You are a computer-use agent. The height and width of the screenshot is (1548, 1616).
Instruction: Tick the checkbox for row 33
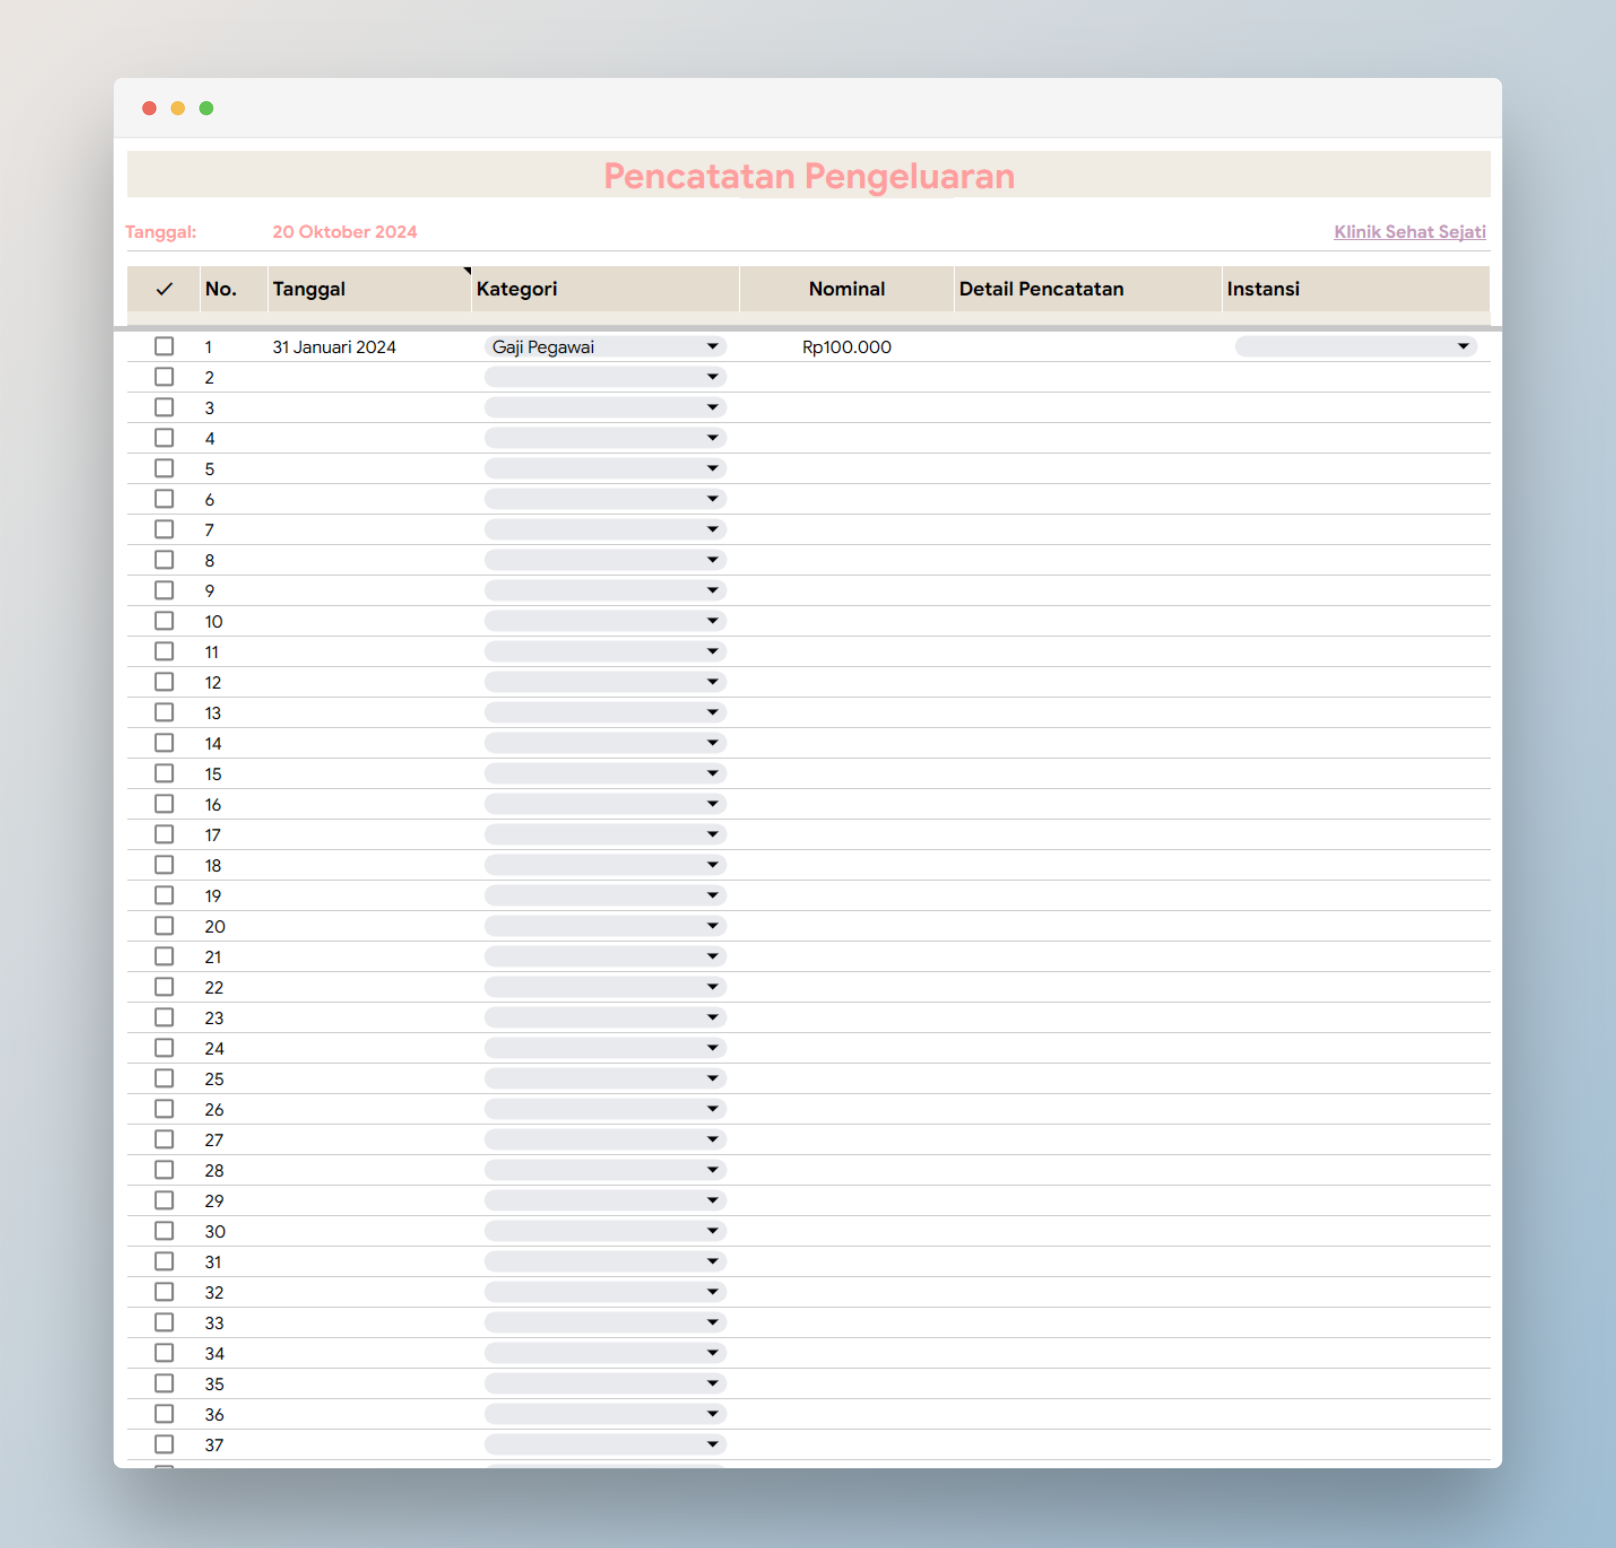(x=164, y=1322)
